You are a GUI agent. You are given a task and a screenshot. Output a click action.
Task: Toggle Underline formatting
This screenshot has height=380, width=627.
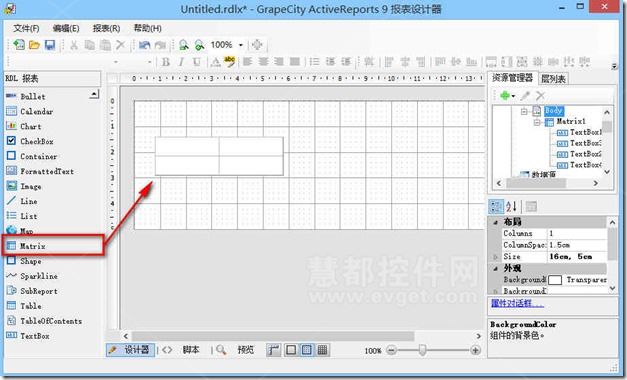point(196,62)
